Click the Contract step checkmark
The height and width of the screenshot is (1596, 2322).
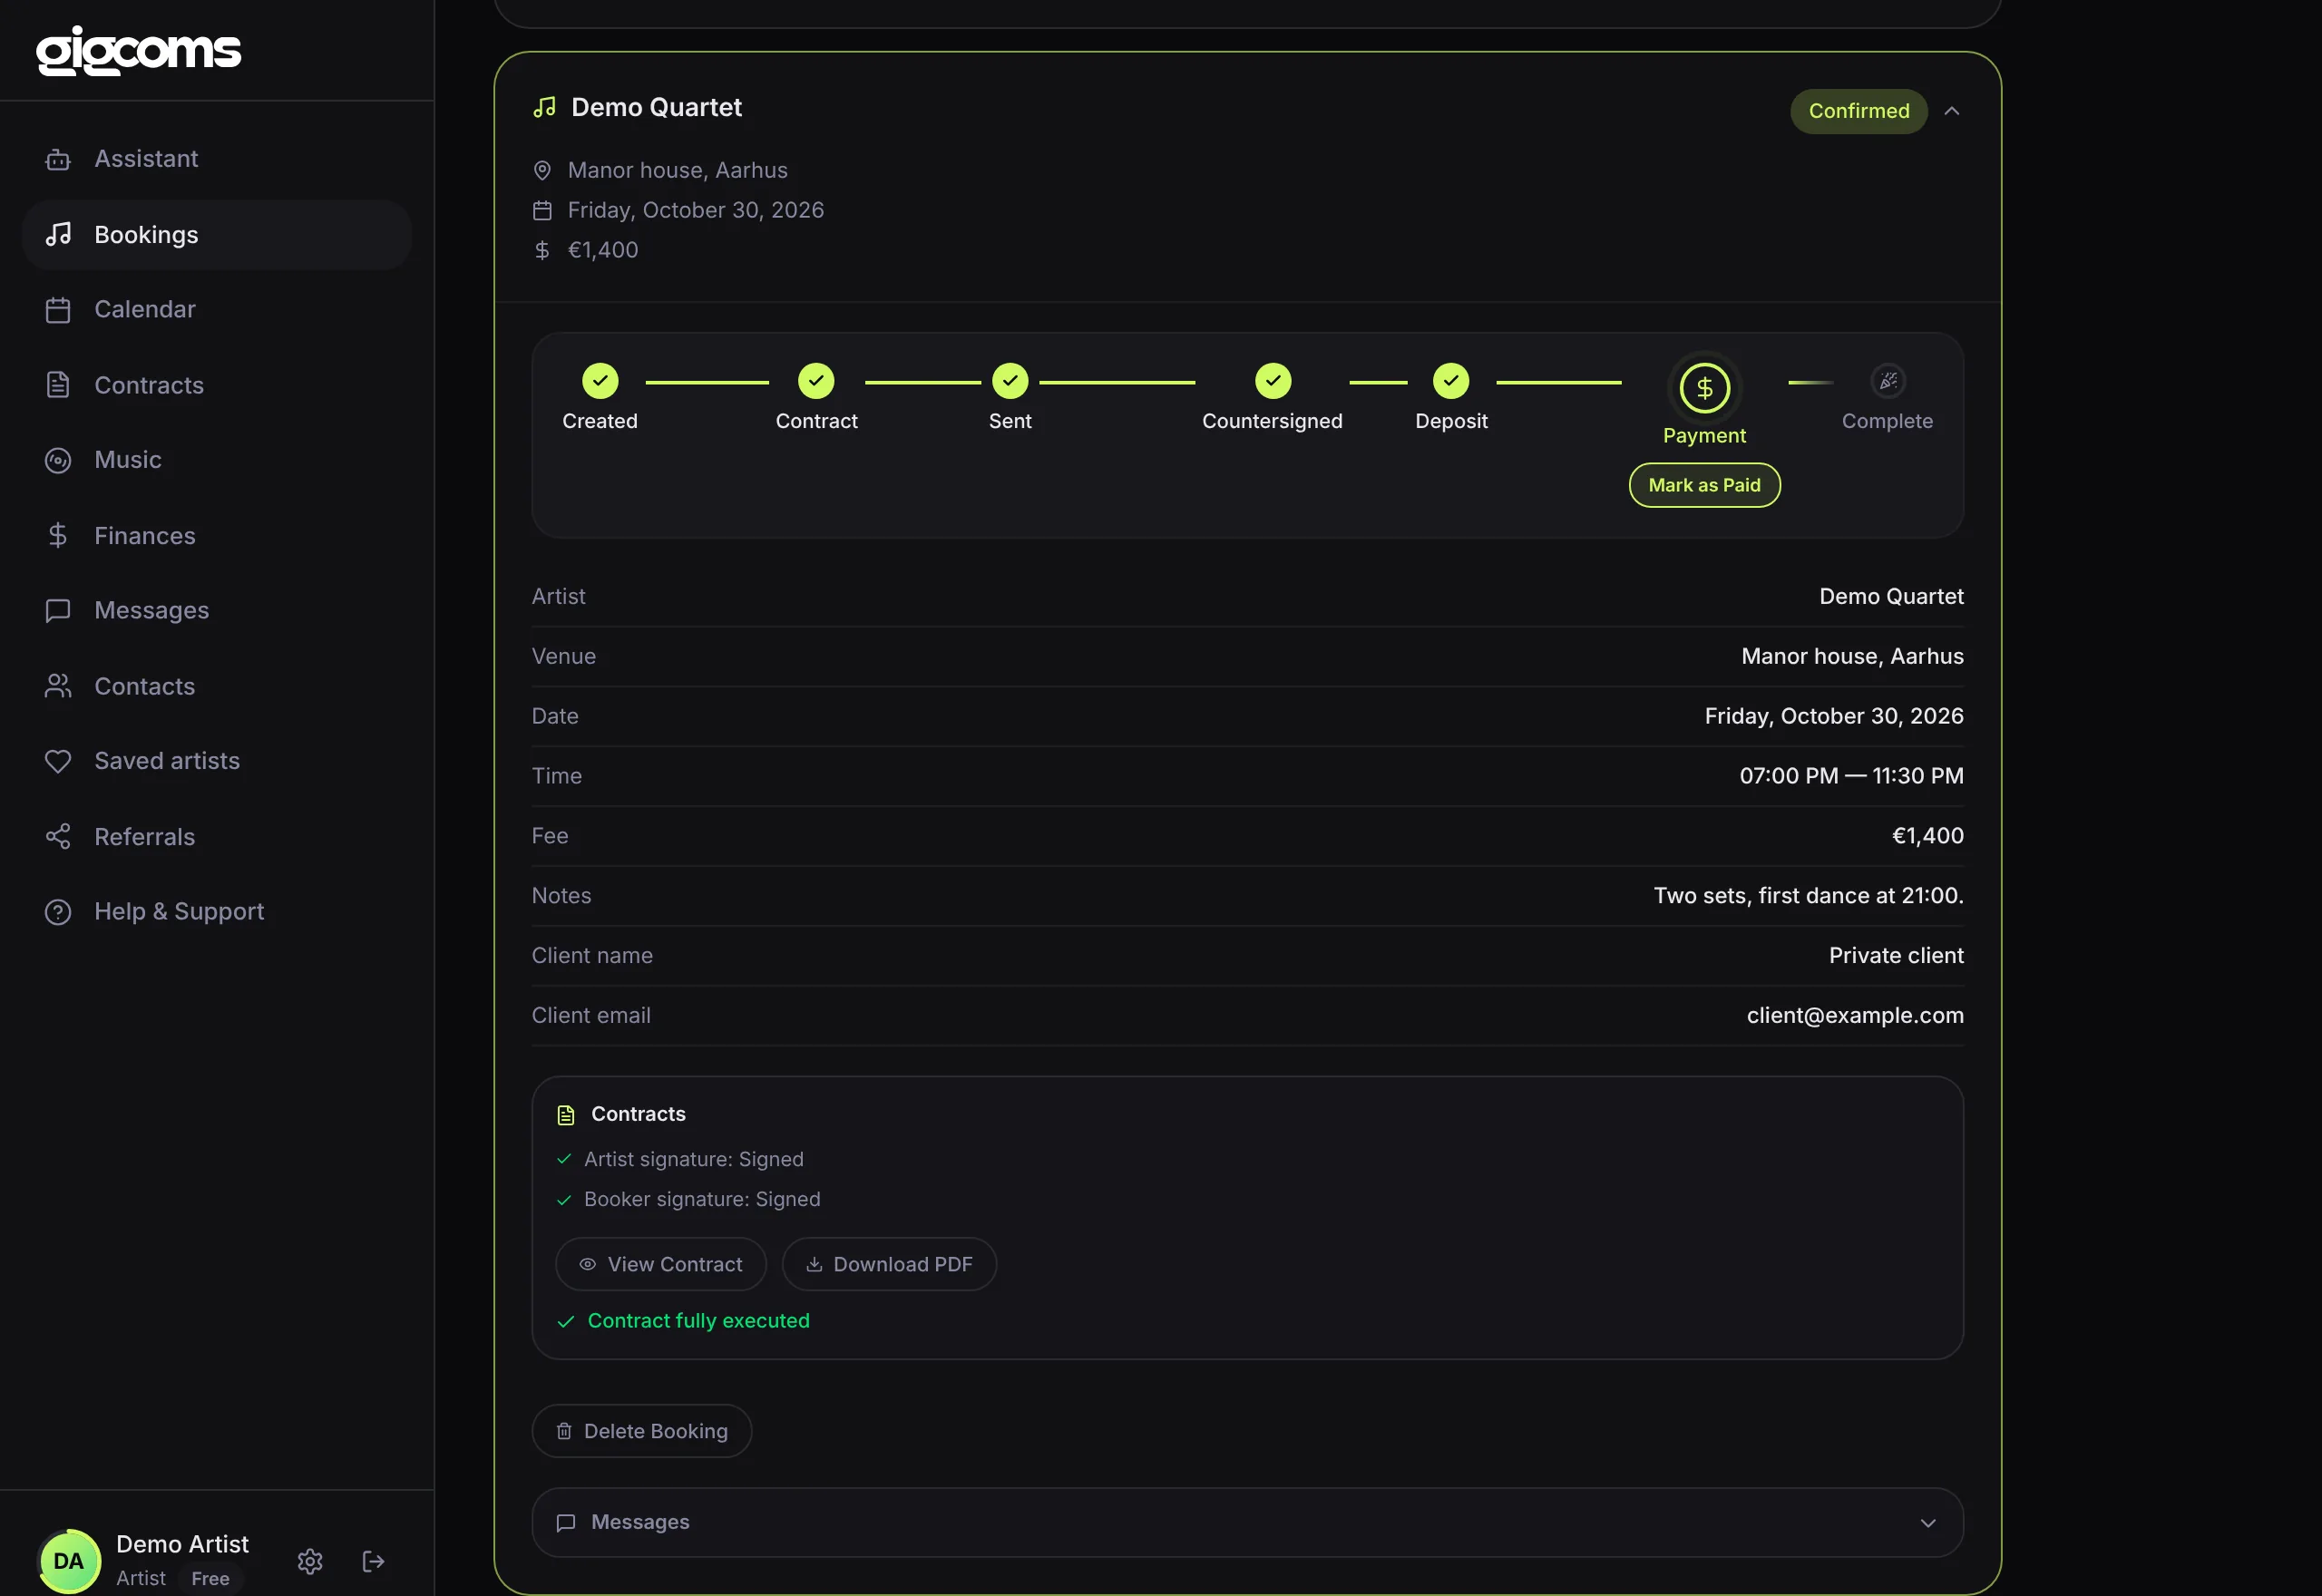tap(816, 381)
